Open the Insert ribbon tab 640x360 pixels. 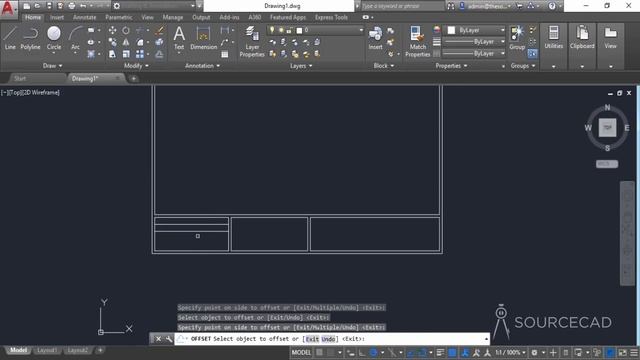click(x=57, y=18)
